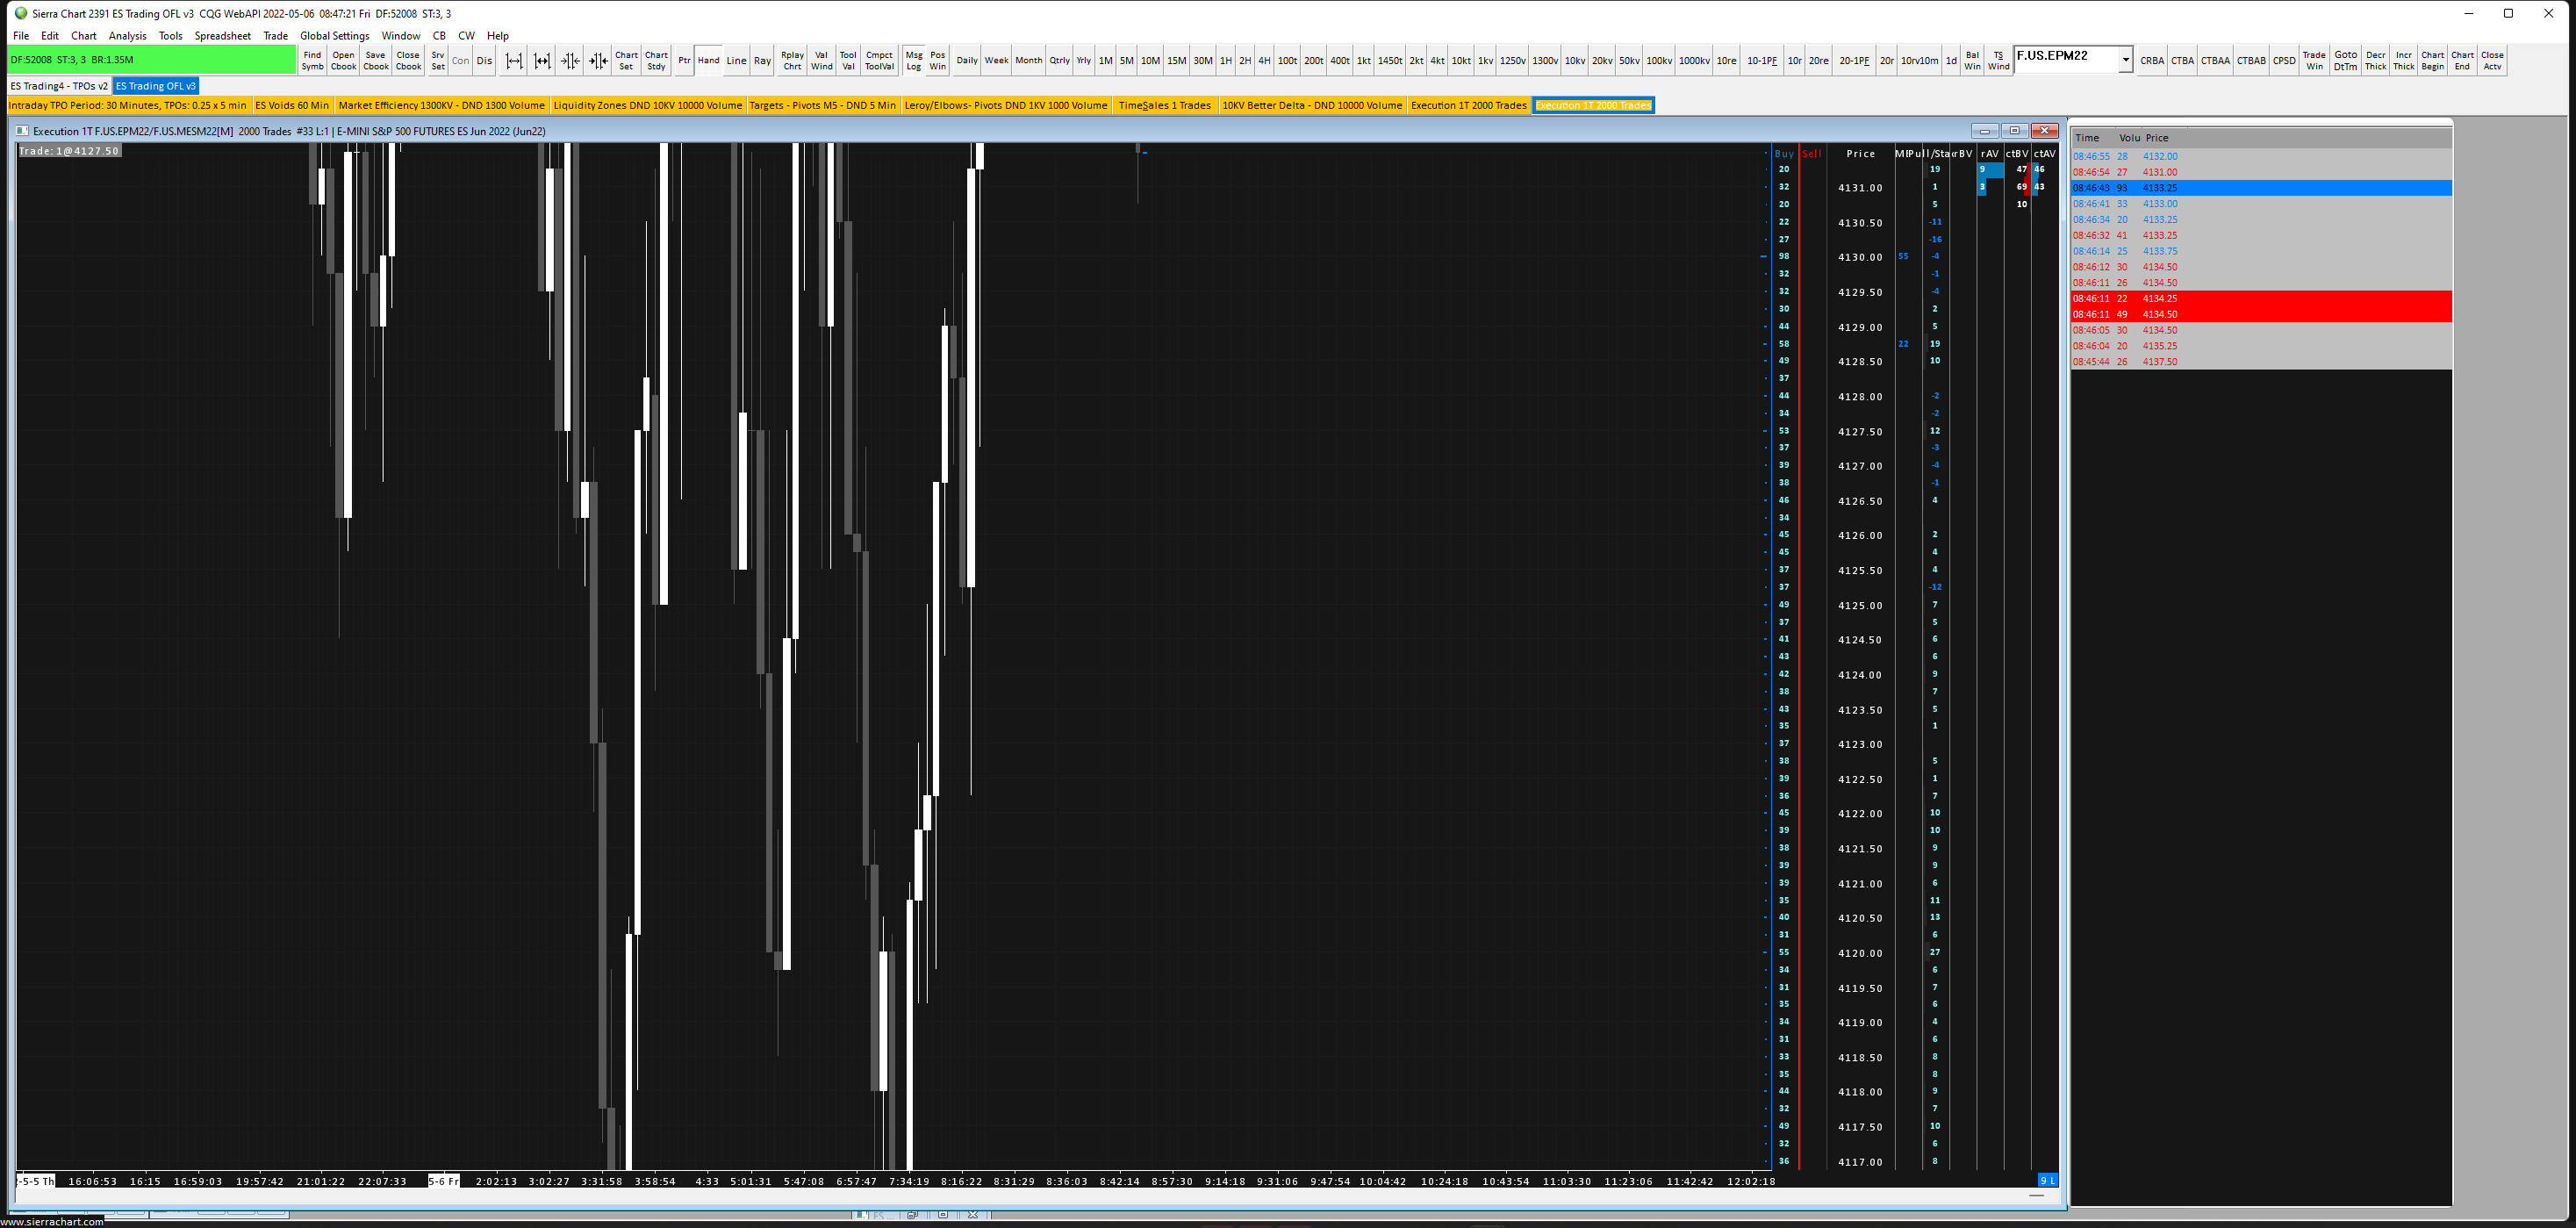Switch to ES Trading4 - TPOs v2 tab
This screenshot has width=2576, height=1228.
click(x=59, y=86)
